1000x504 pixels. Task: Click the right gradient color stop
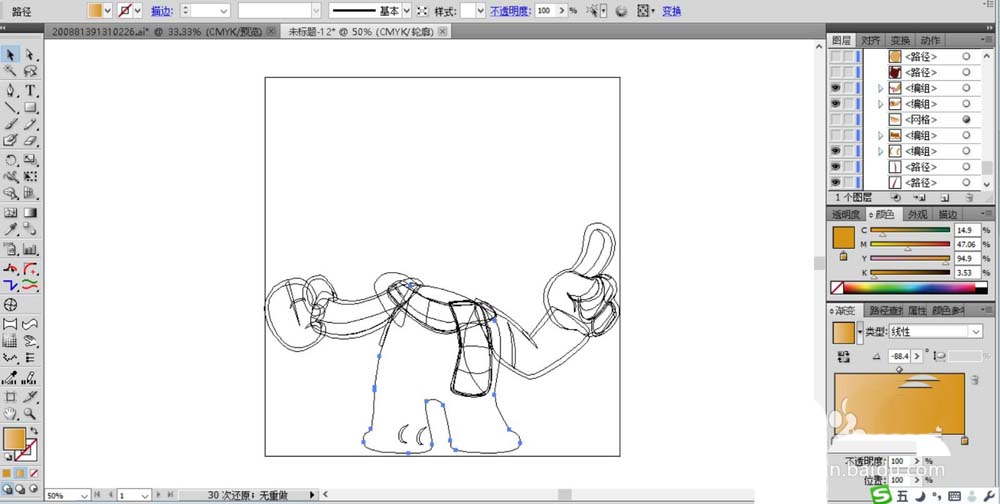coord(964,441)
